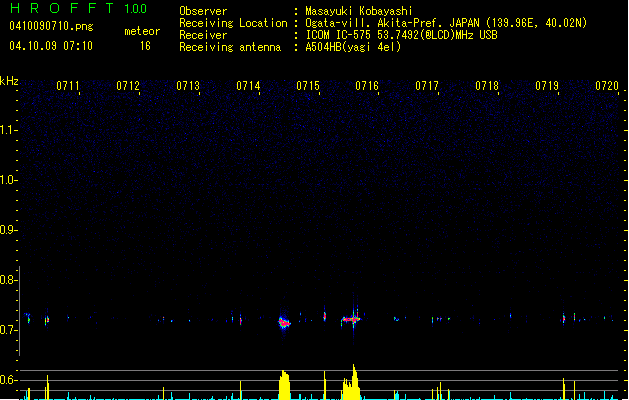Click the 0.8 kHz axis tick label
The height and width of the screenshot is (400, 629).
pos(8,280)
